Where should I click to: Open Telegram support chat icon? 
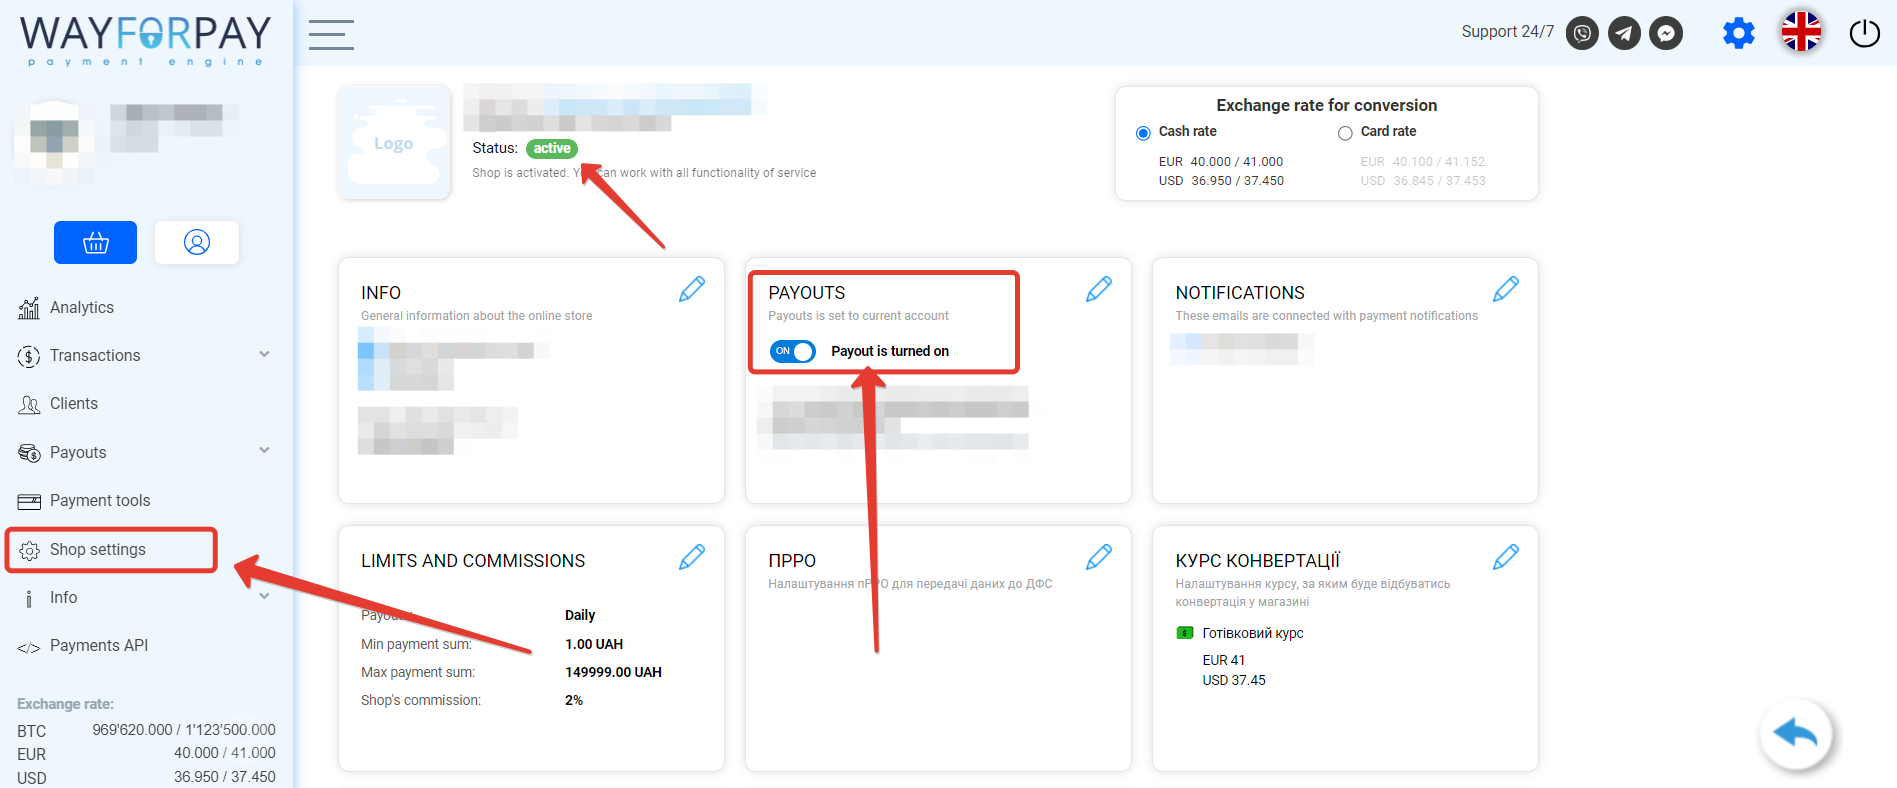(x=1624, y=33)
